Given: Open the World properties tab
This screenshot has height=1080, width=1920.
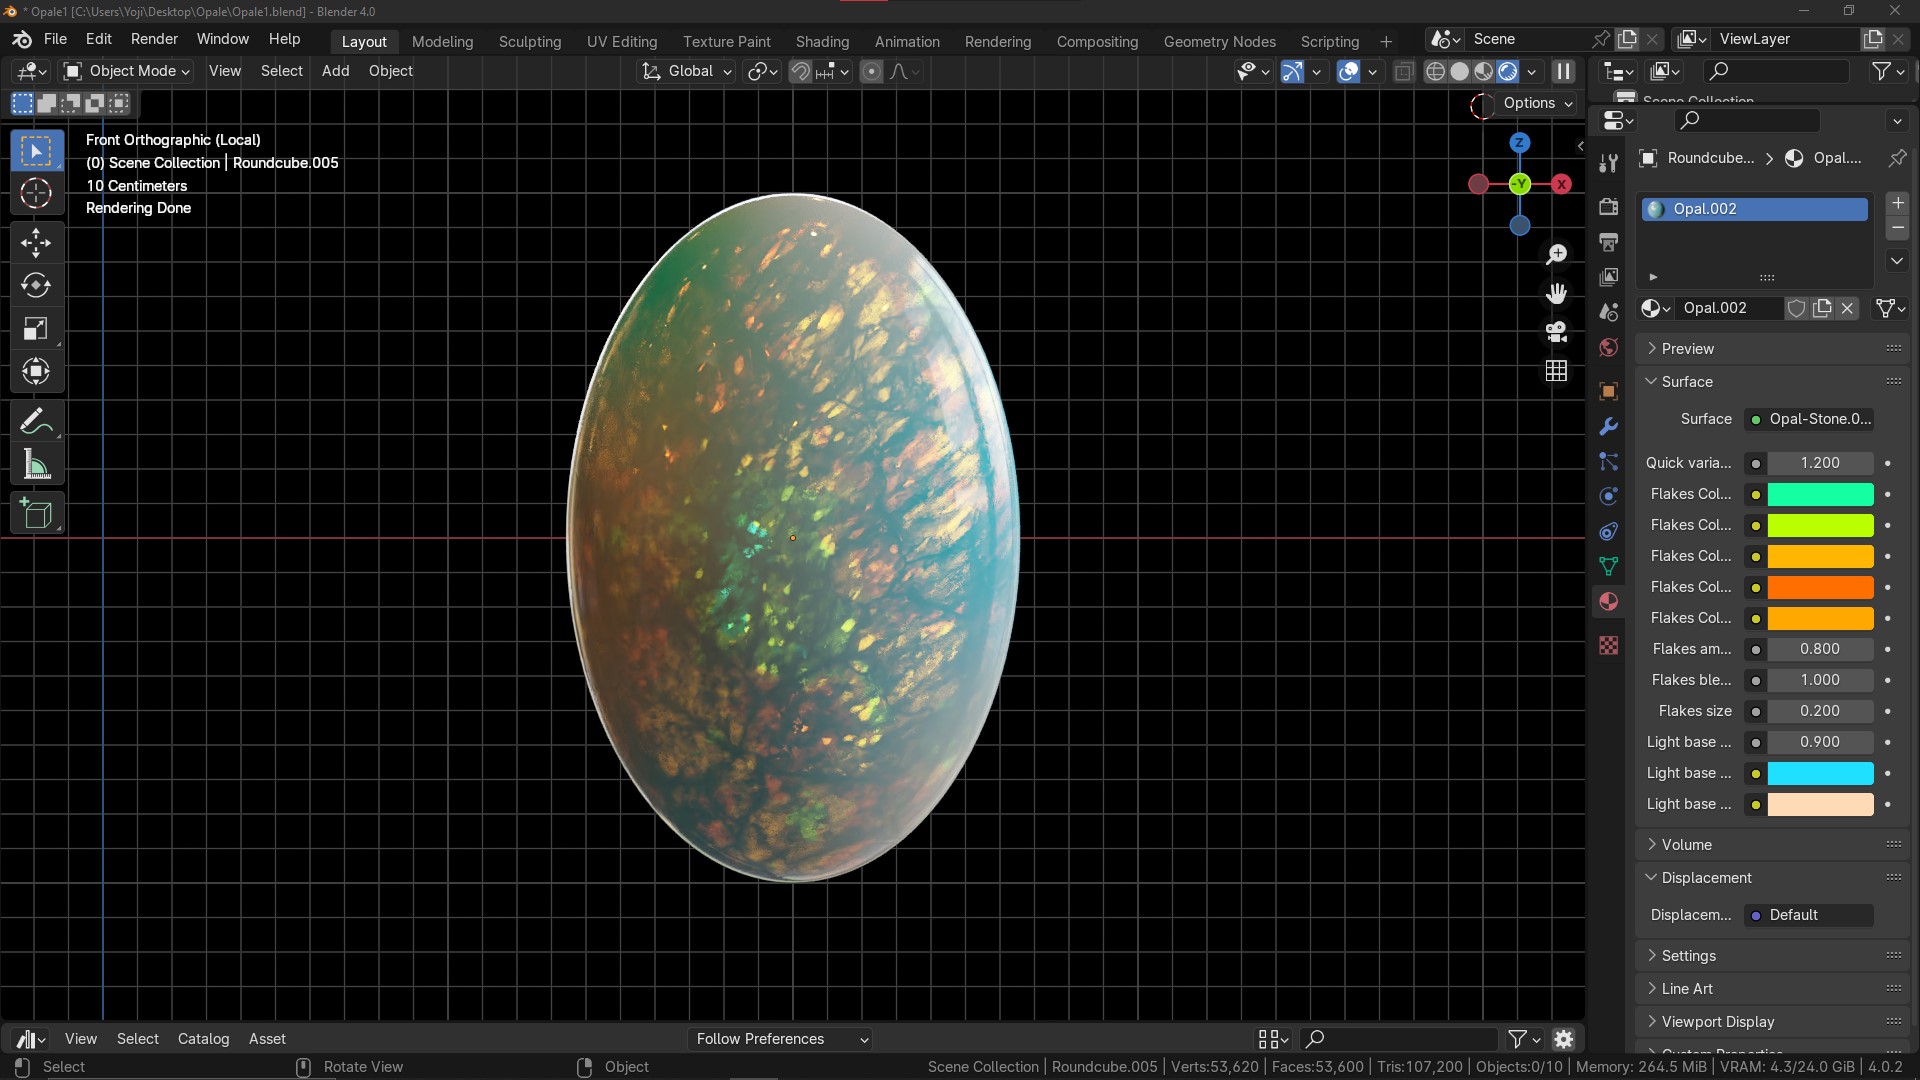Looking at the screenshot, I should pyautogui.click(x=1608, y=347).
